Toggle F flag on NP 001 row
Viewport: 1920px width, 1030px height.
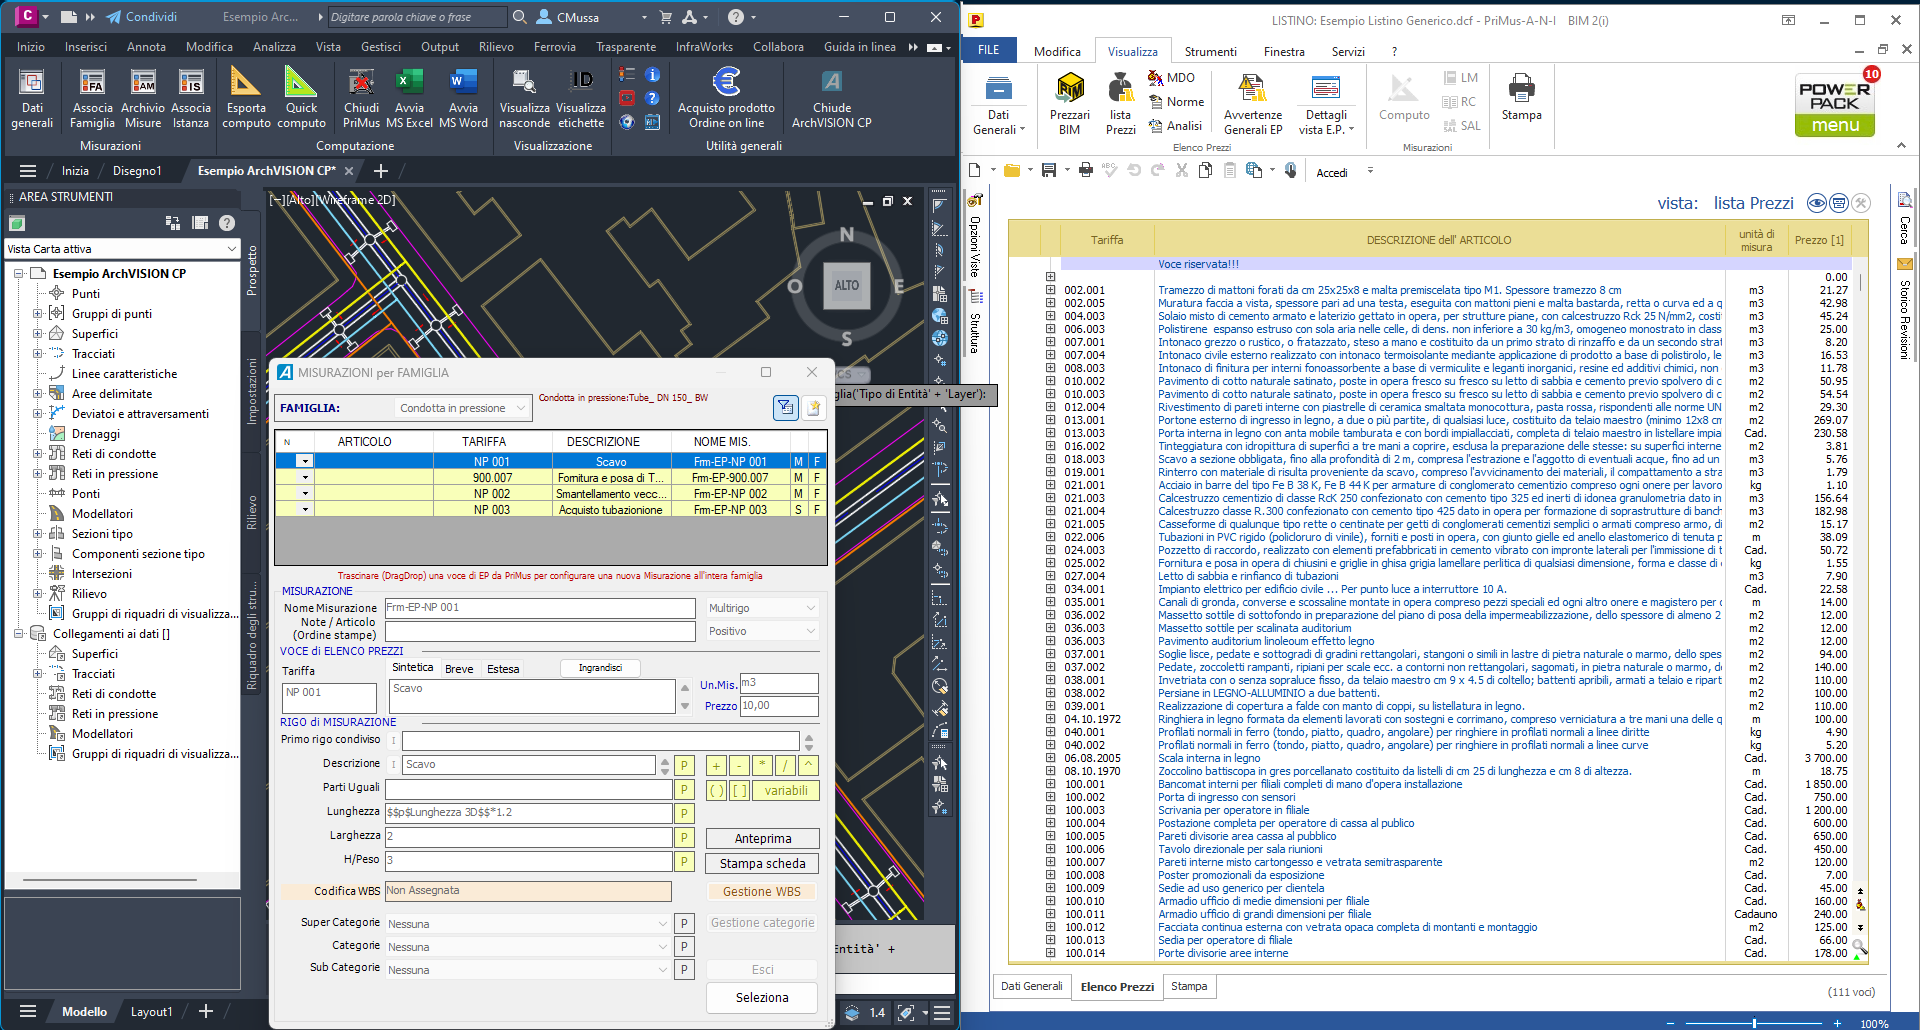coord(817,462)
